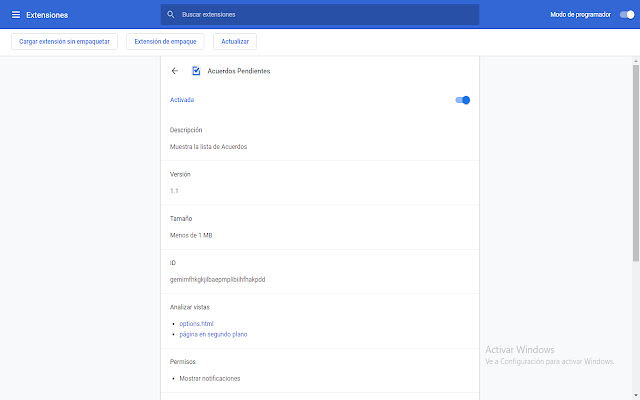Click the search magnifier icon
Screen dimensions: 640x400
click(171, 15)
